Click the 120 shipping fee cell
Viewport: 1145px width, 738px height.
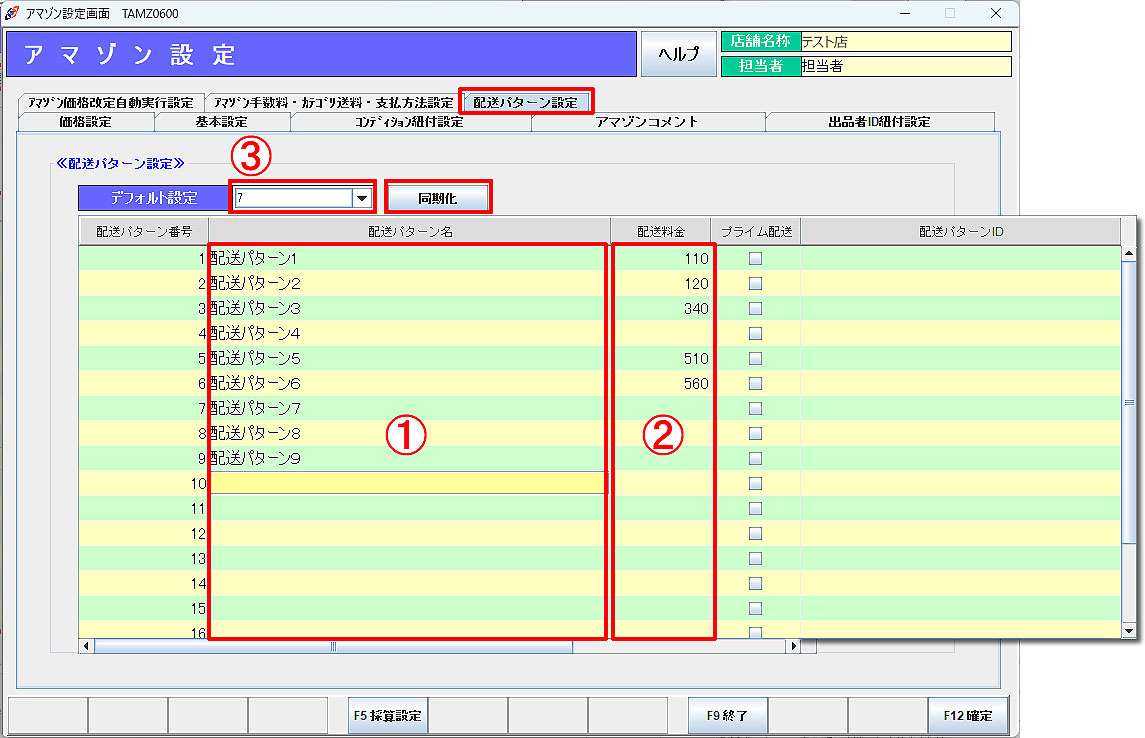[x=661, y=283]
